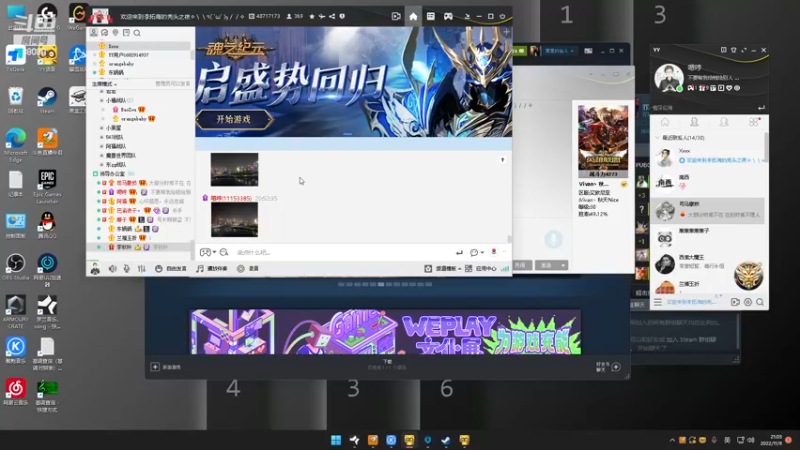Switch to the home tab in YY friends window
The width and height of the screenshot is (800, 450).
point(665,122)
